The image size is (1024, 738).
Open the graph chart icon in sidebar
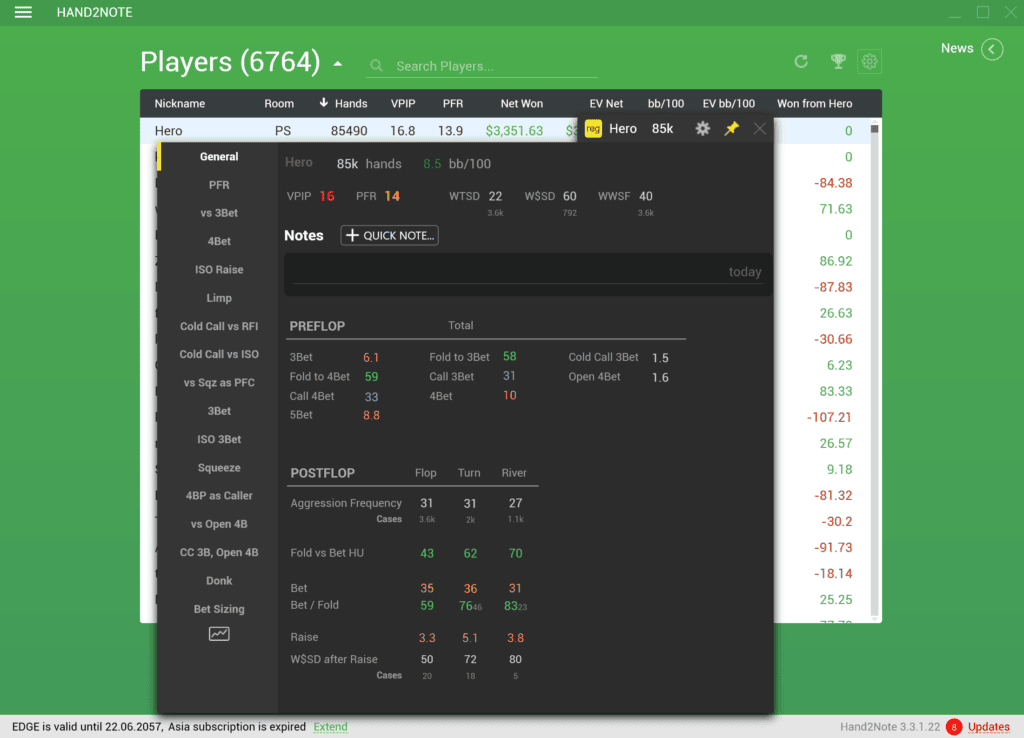click(219, 634)
